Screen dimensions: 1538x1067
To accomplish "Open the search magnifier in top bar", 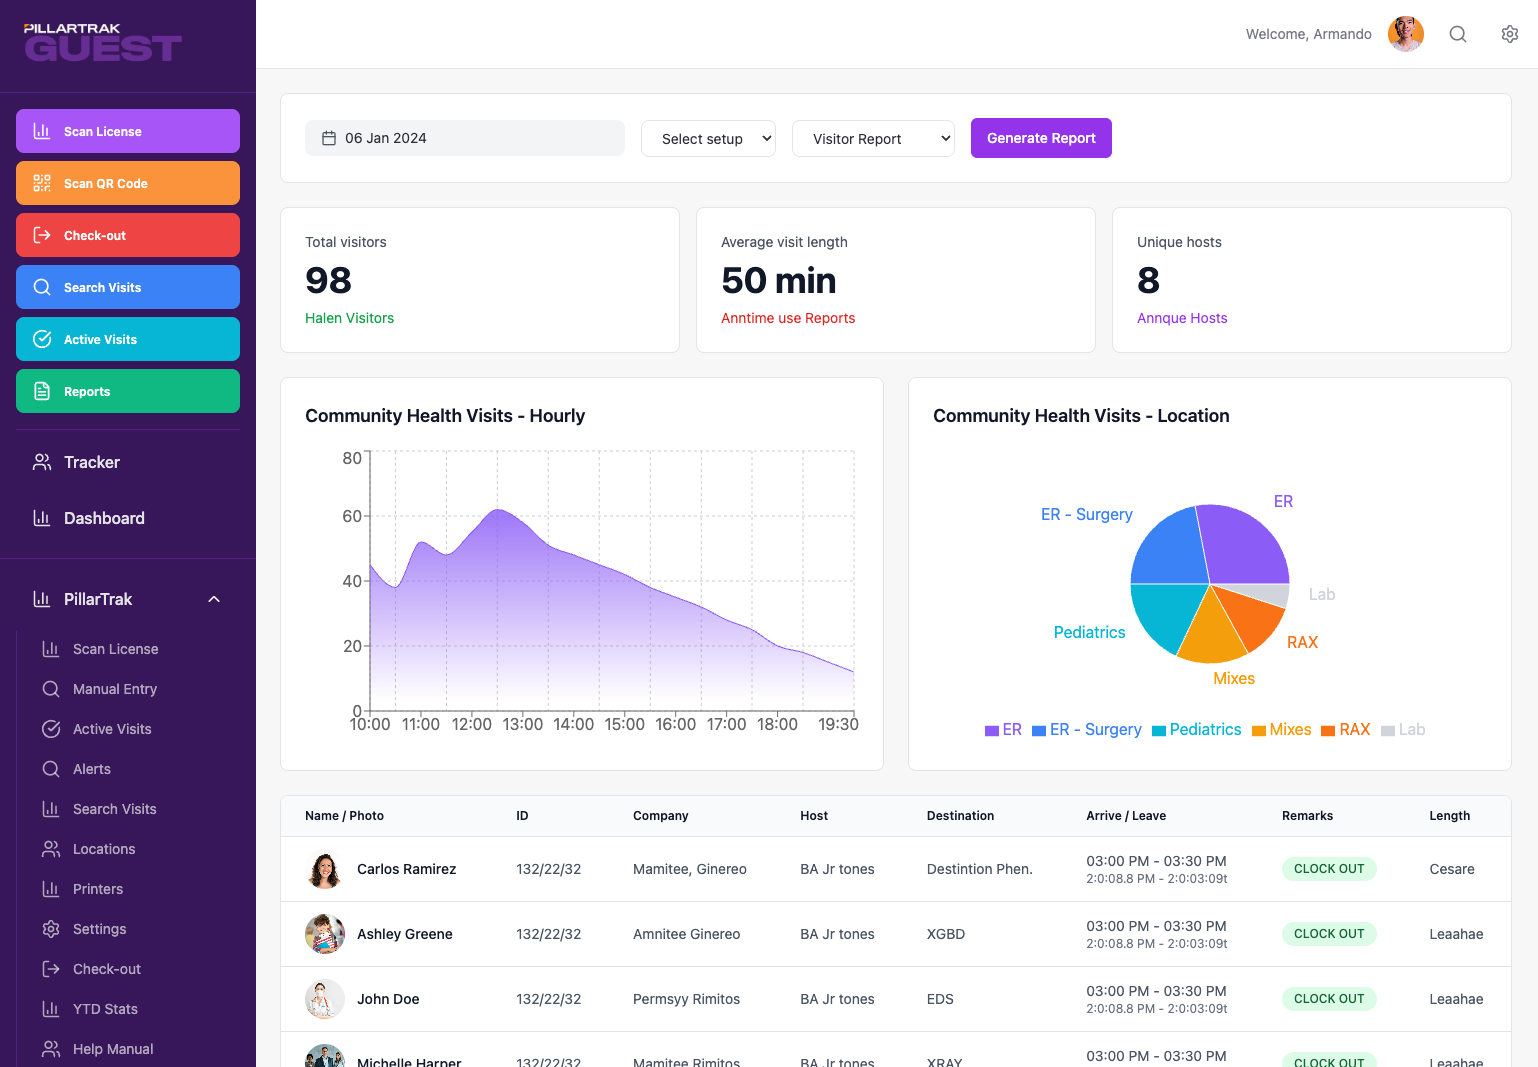I will (x=1457, y=33).
